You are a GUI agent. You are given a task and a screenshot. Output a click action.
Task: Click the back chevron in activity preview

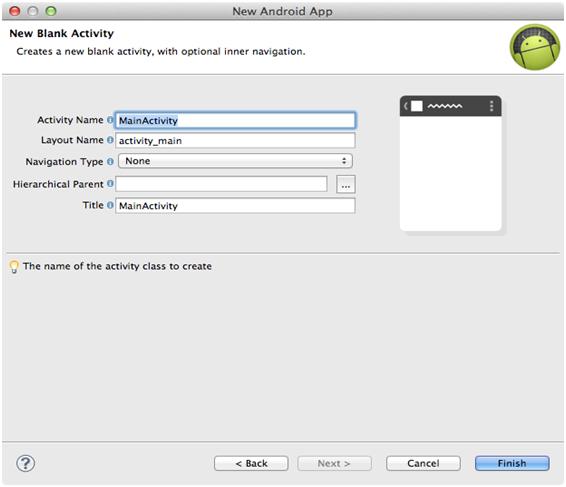pos(406,106)
